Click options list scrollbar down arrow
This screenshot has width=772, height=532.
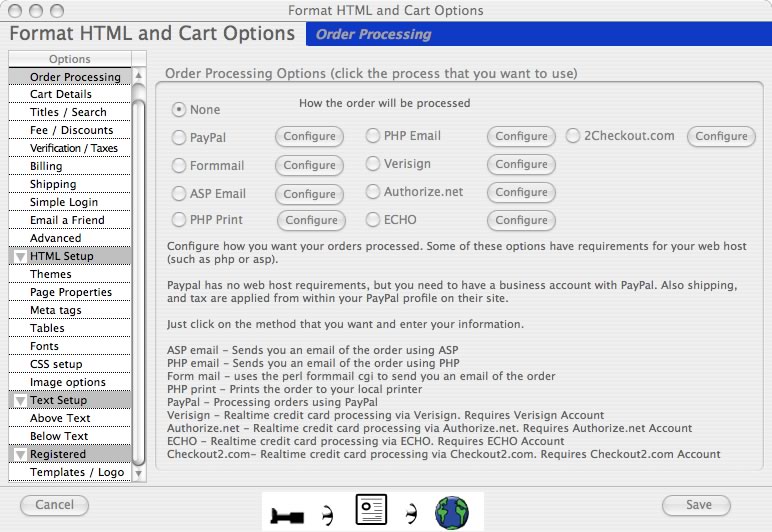click(139, 474)
